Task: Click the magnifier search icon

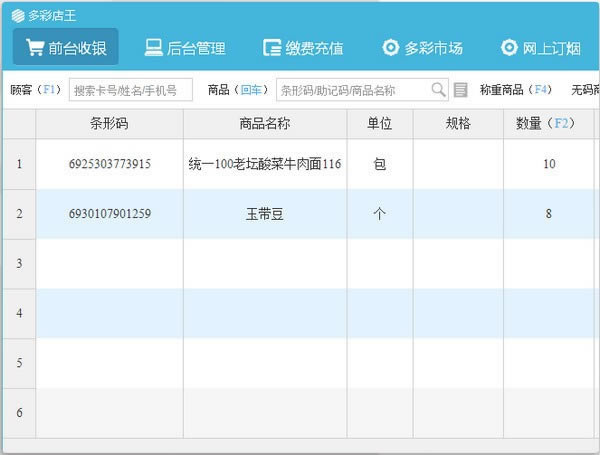Action: coord(439,90)
